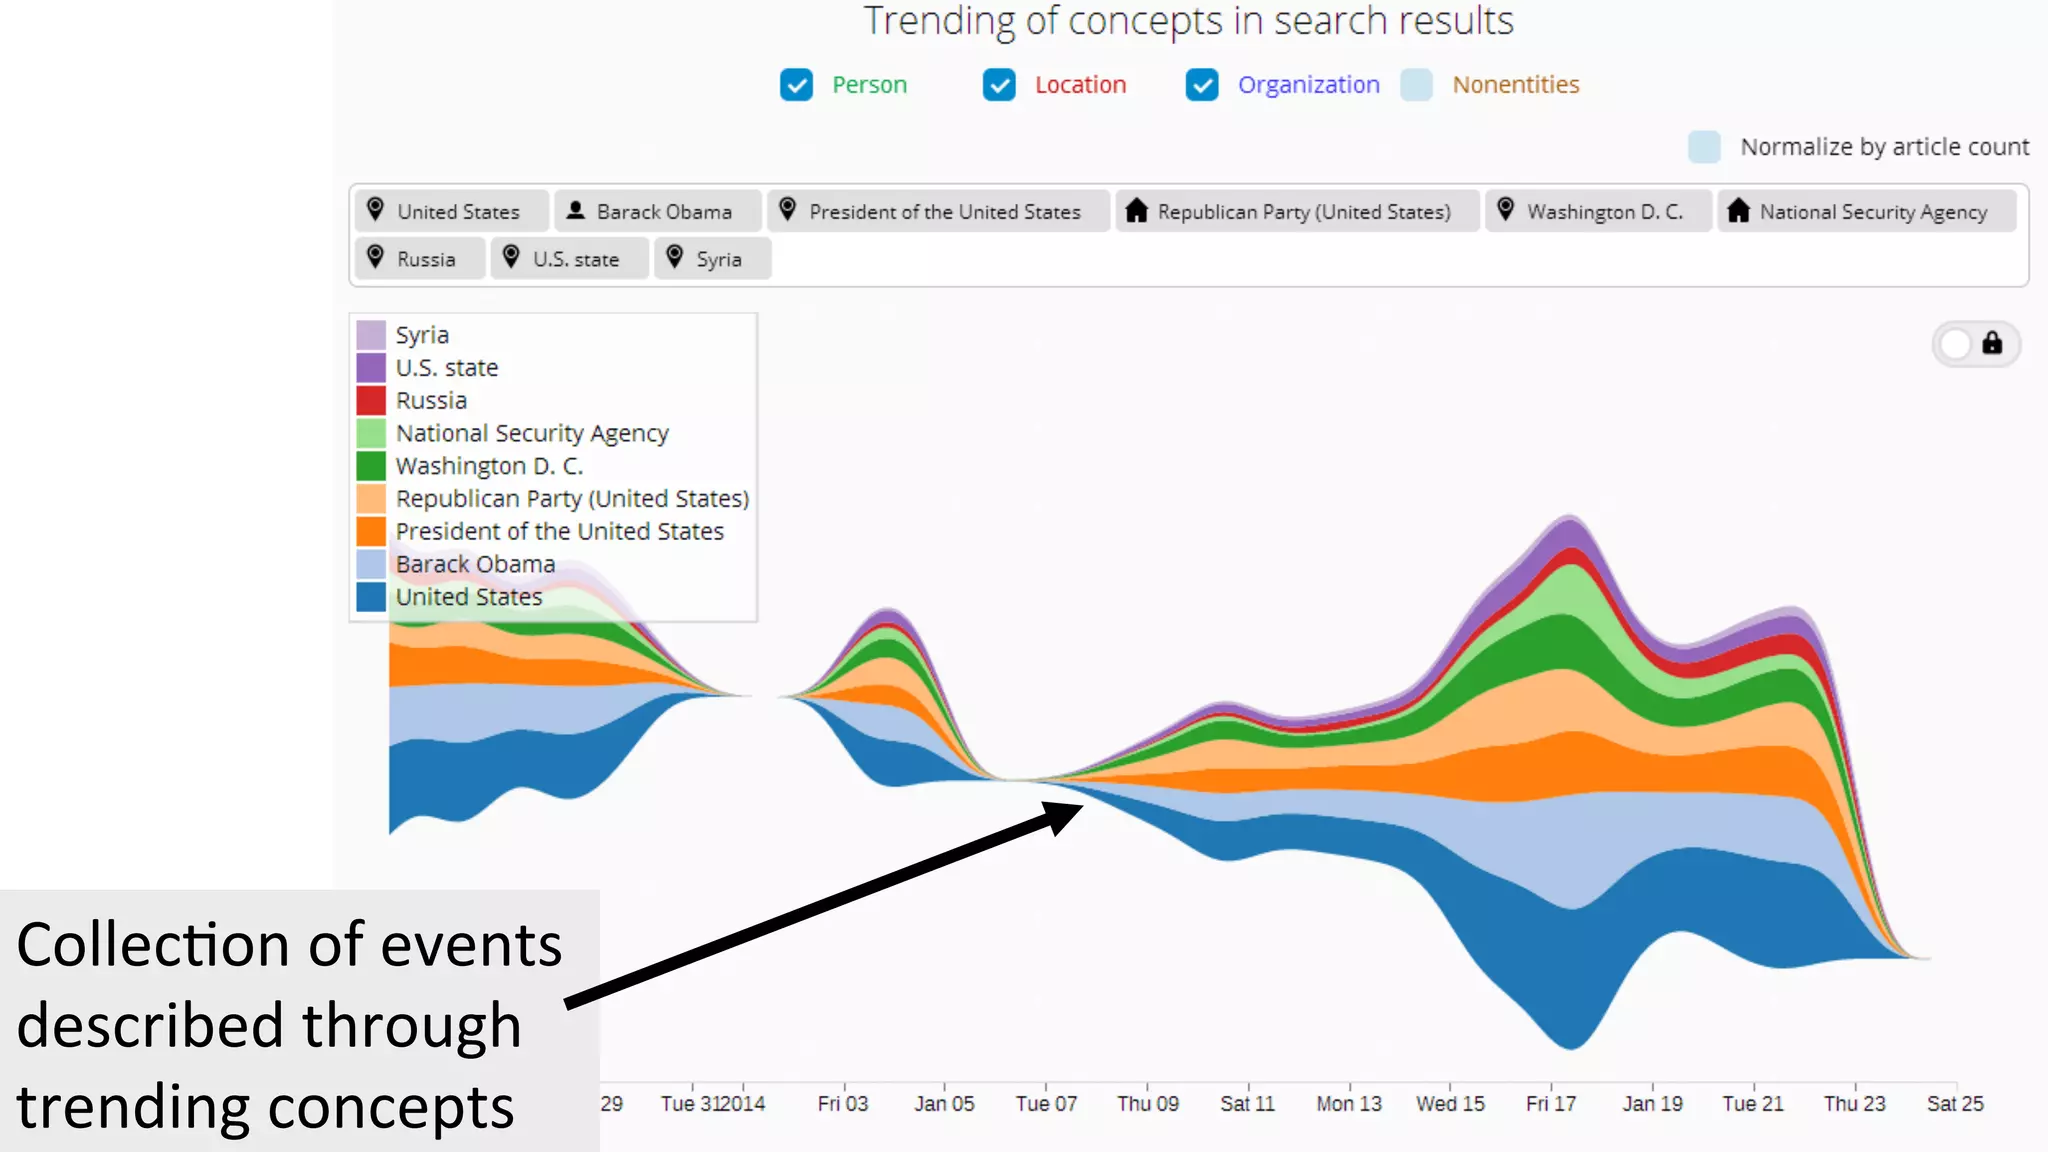Click the Russia location pin icon
This screenshot has height=1152, width=2048.
pyautogui.click(x=375, y=257)
